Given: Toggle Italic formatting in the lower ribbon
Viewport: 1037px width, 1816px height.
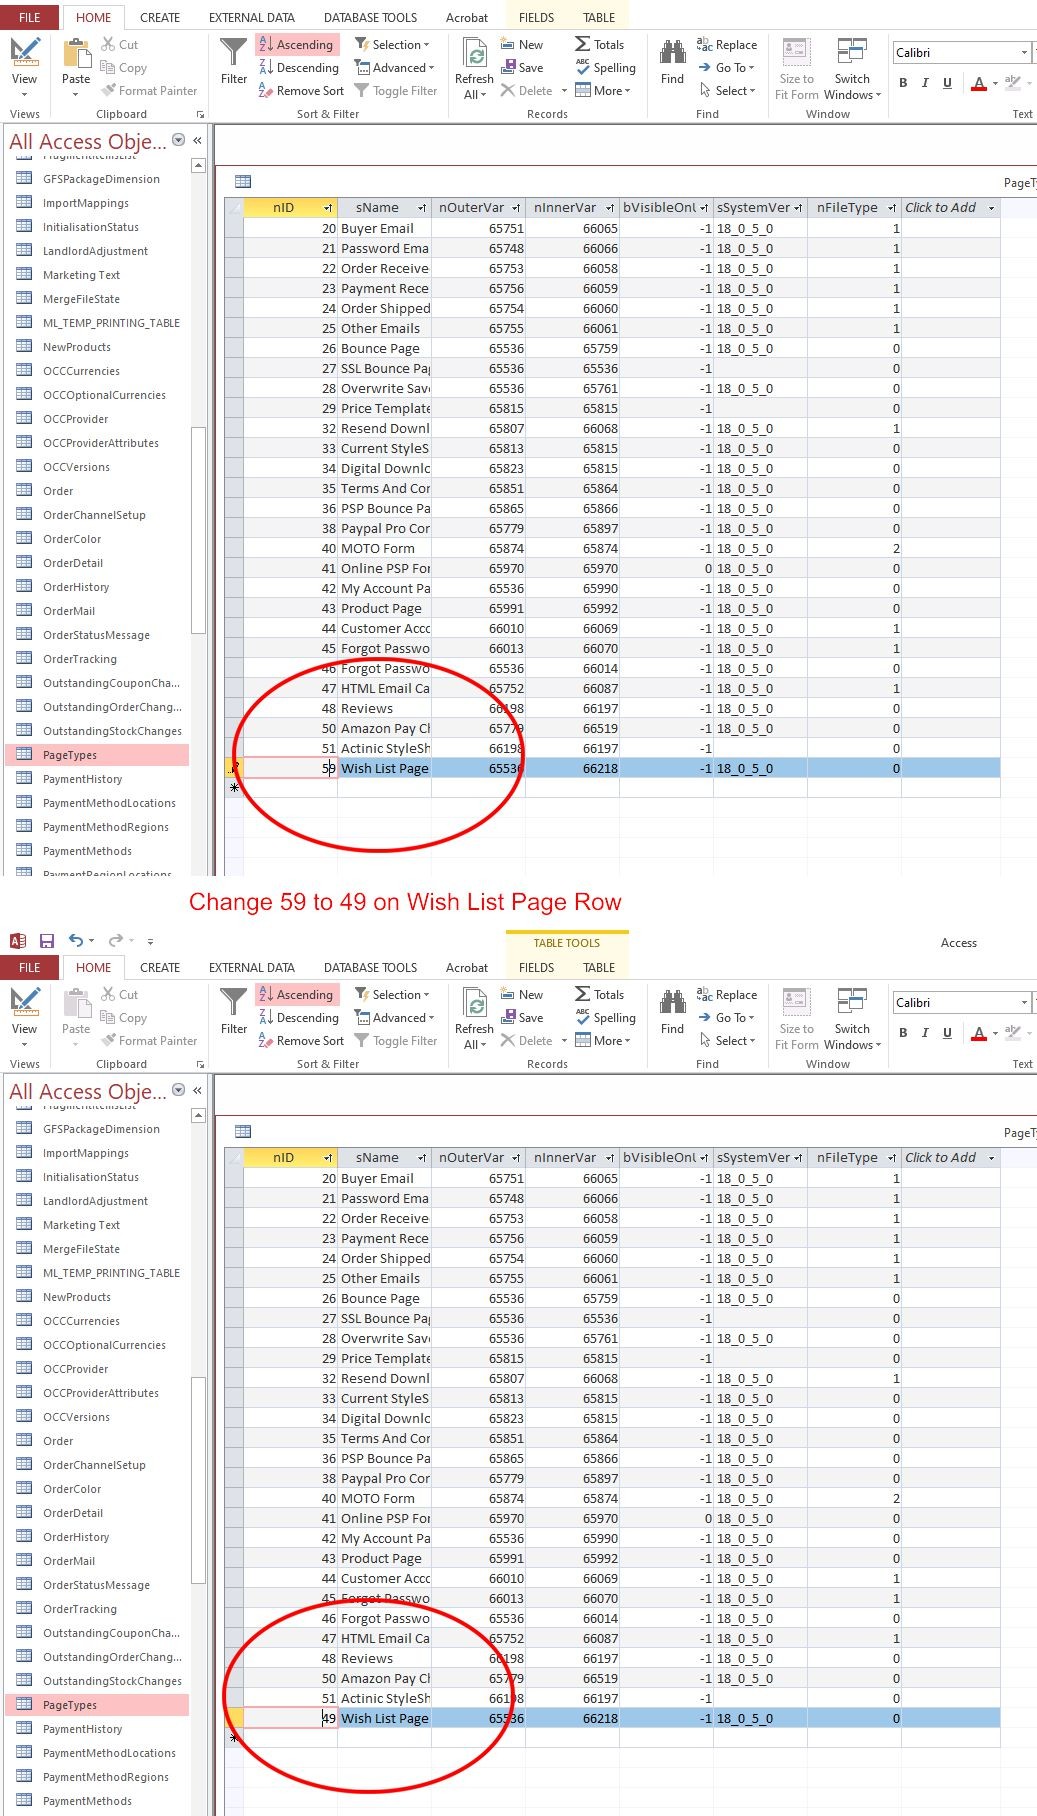Looking at the screenshot, I should point(925,1033).
